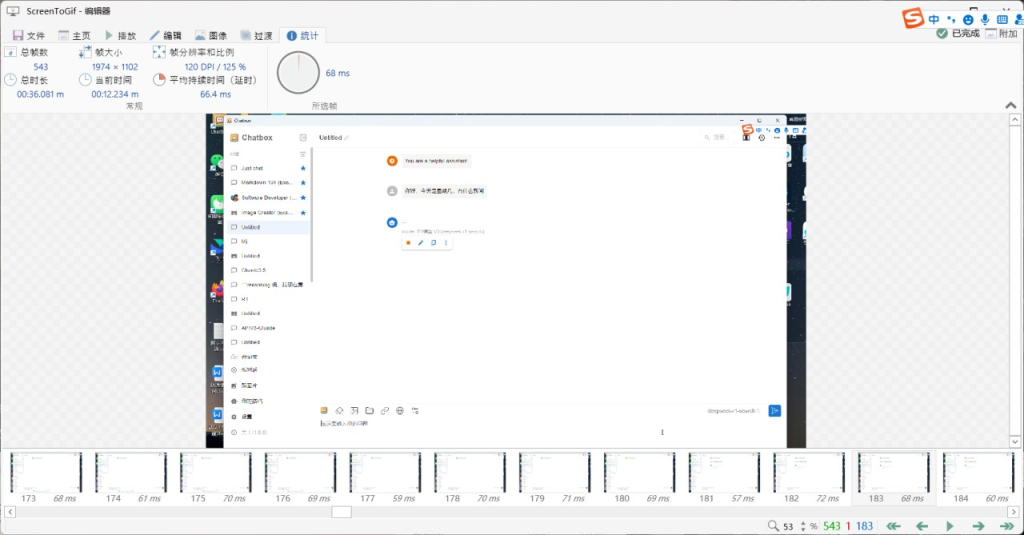Click the Sogou input method logo
The height and width of the screenshot is (535, 1024).
pos(912,19)
